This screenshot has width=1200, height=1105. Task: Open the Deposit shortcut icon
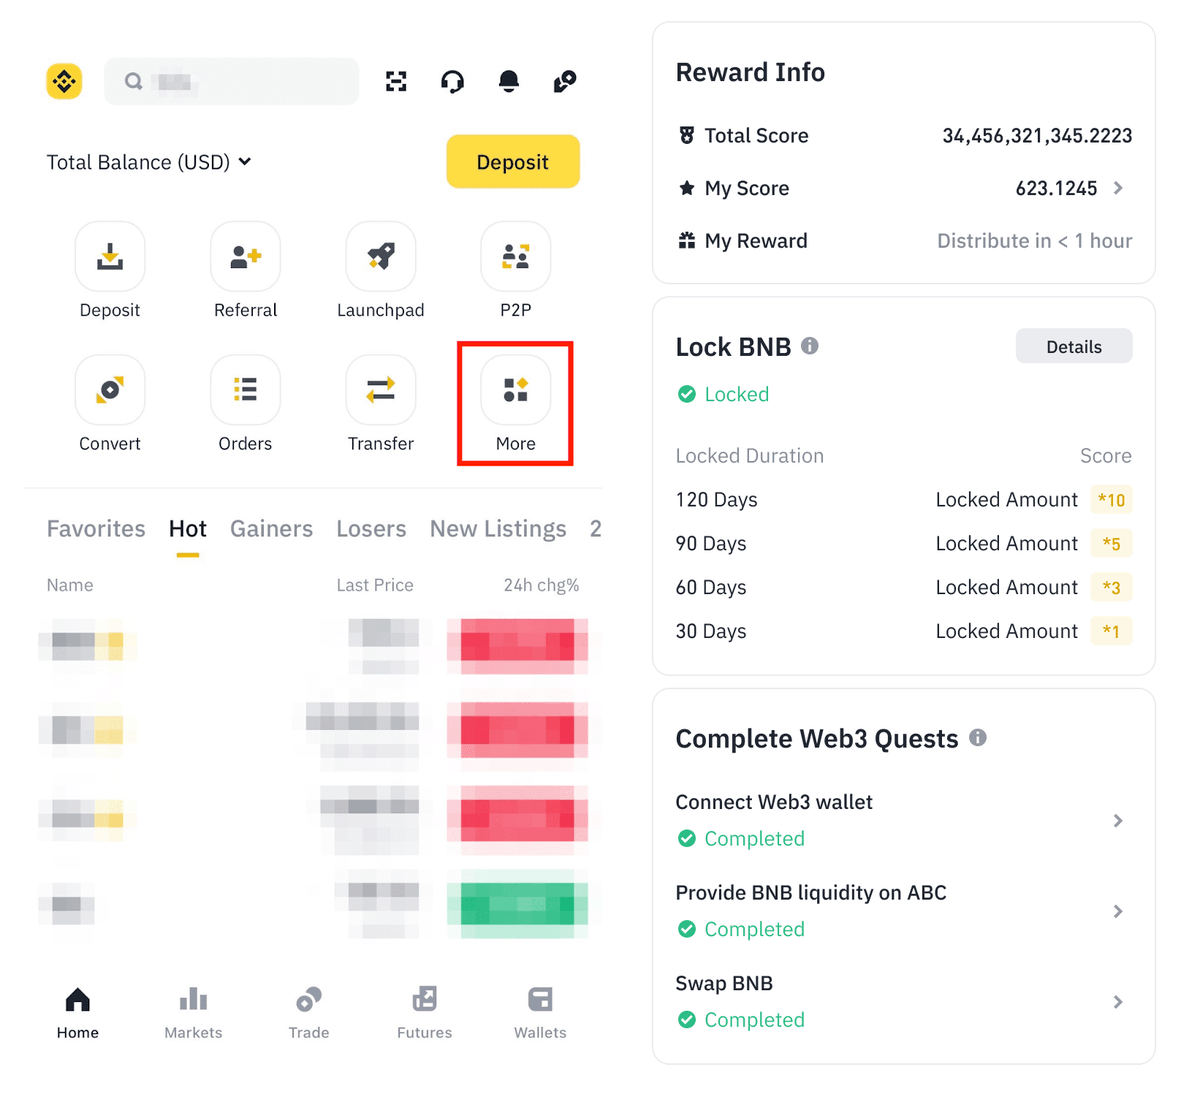coord(110,257)
